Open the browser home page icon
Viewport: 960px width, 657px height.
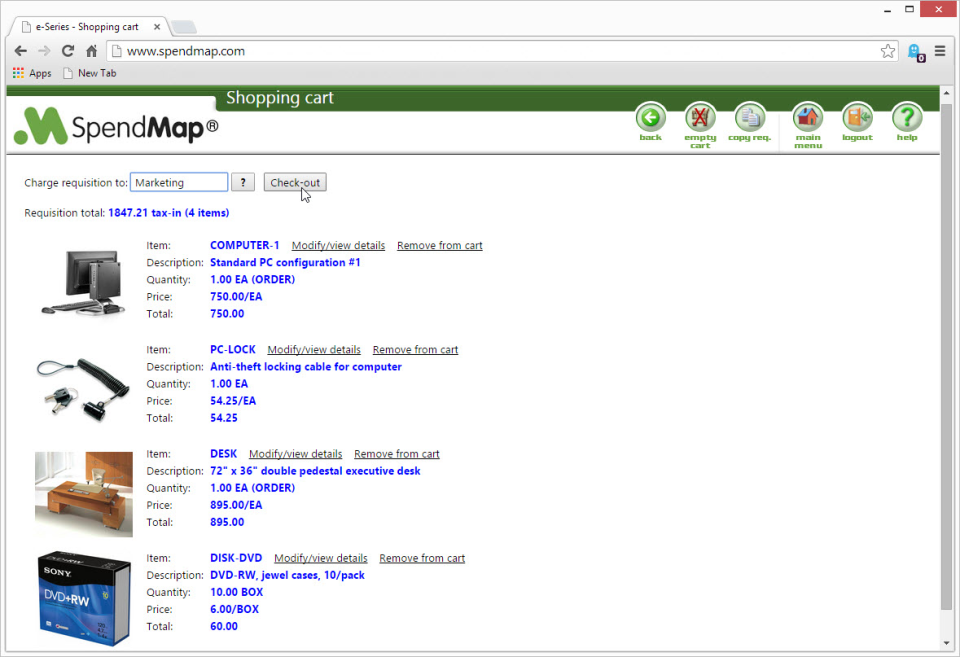coord(90,50)
